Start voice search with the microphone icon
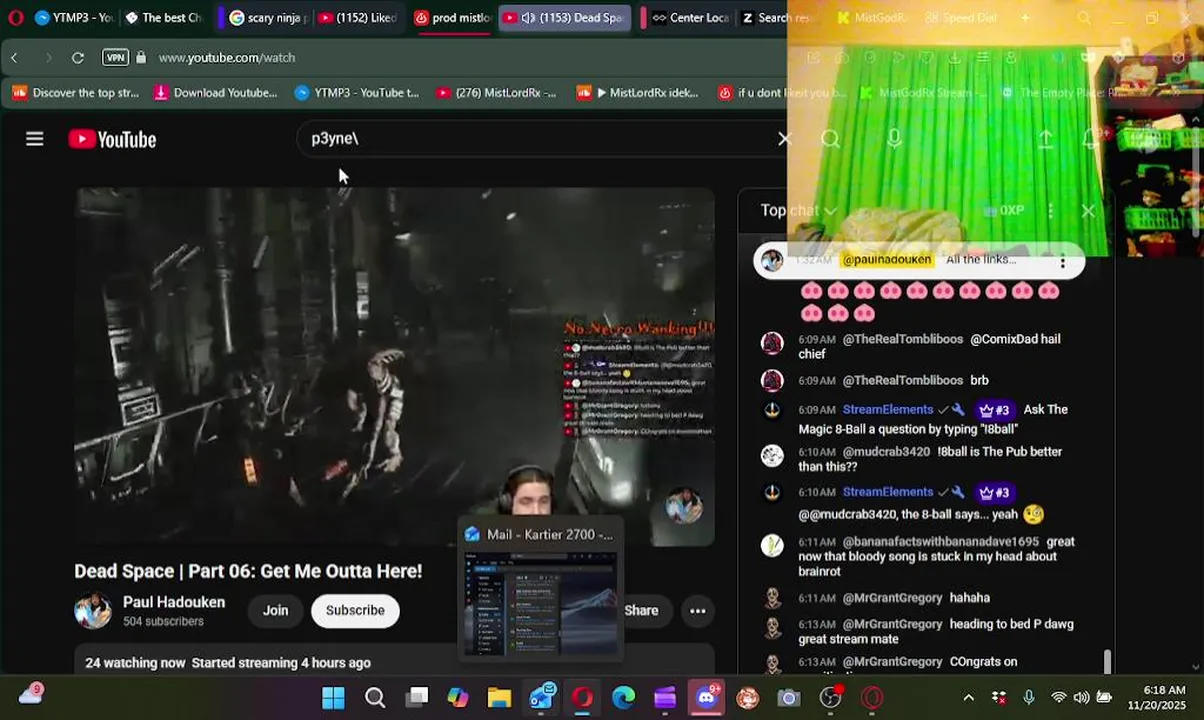1204x720 pixels. (x=894, y=139)
